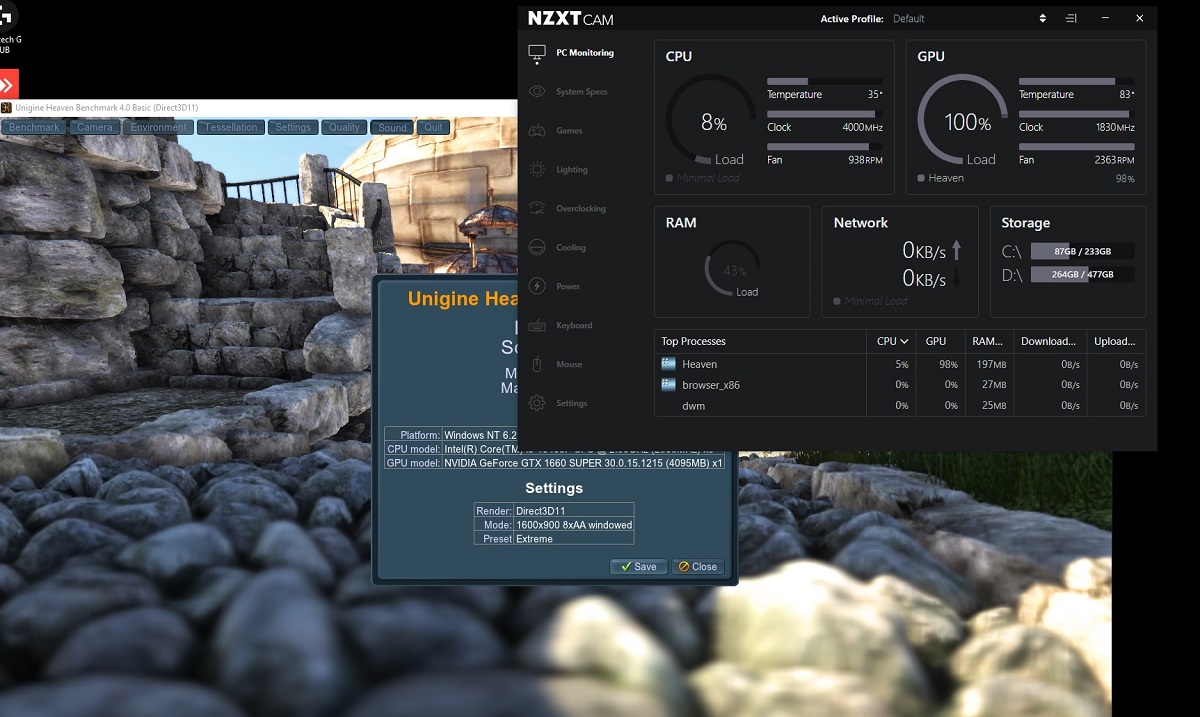The image size is (1200, 717).
Task: Open Overclocking gauge icon in sidebar
Action: tap(537, 209)
